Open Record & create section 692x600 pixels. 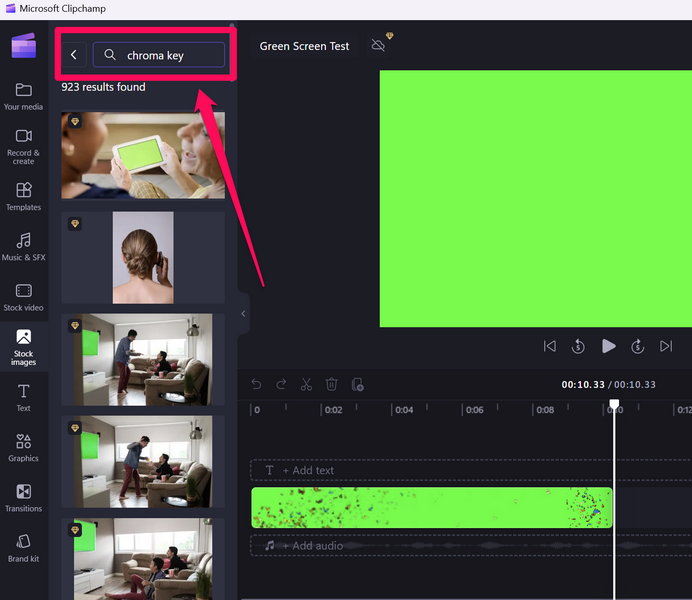[x=23, y=145]
